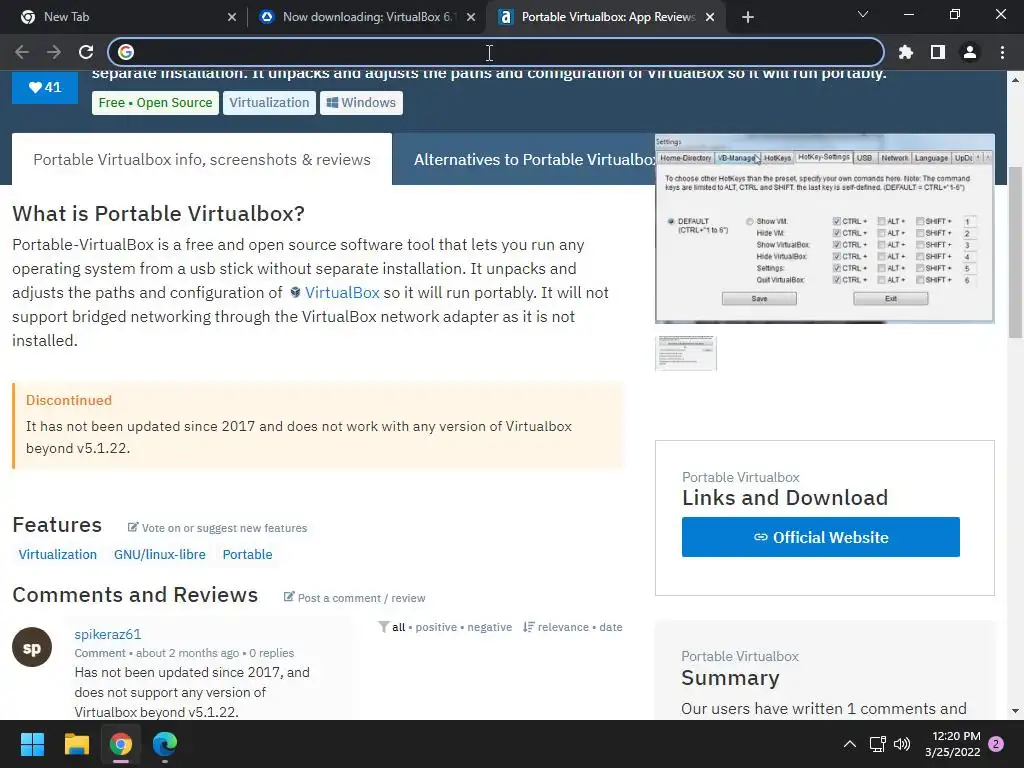Viewport: 1024px width, 768px height.
Task: Open a new browser tab with plus
Action: tap(748, 17)
